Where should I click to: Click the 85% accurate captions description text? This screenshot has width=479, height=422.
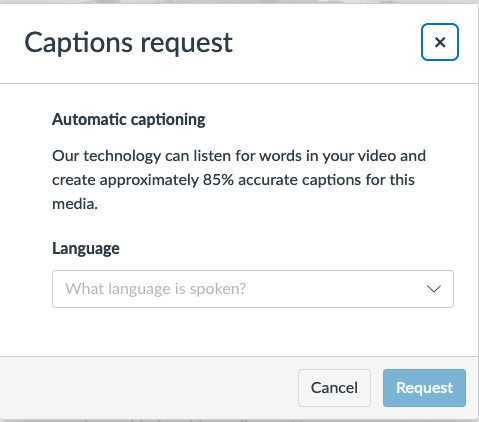(x=239, y=180)
